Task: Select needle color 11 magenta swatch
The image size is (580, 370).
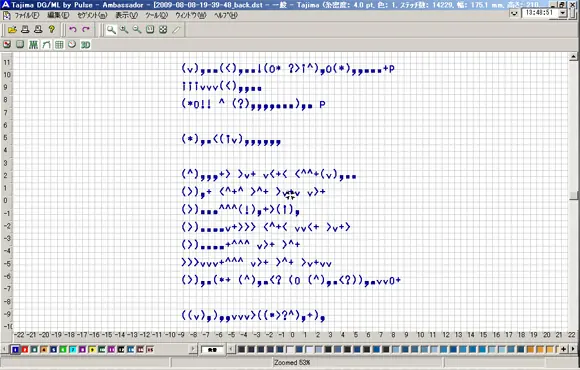Action: (x=111, y=349)
